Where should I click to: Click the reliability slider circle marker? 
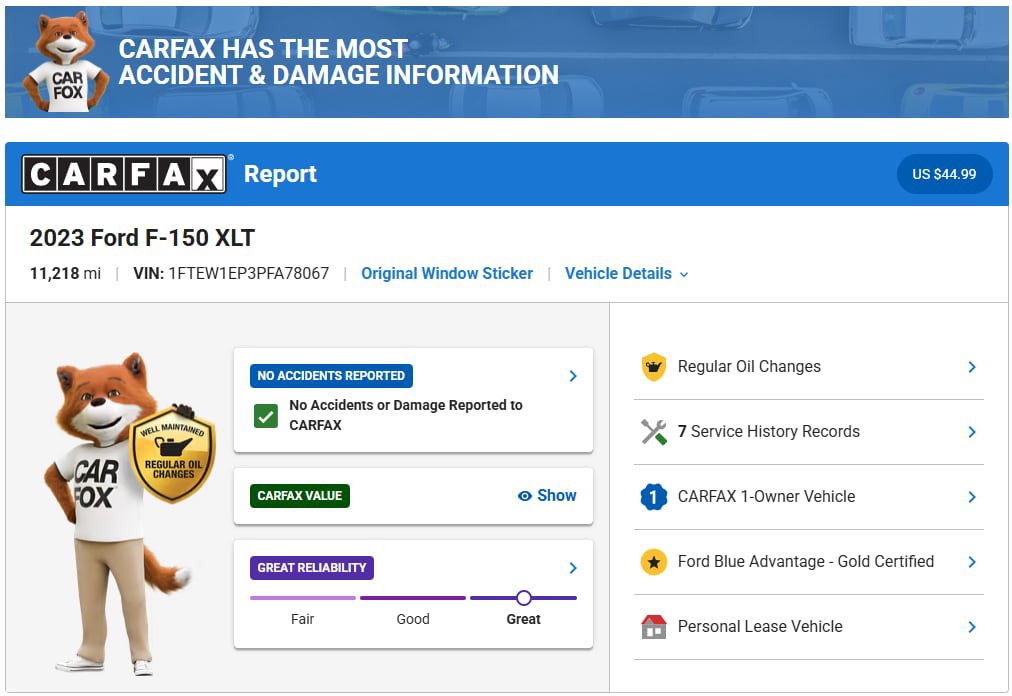coord(524,598)
